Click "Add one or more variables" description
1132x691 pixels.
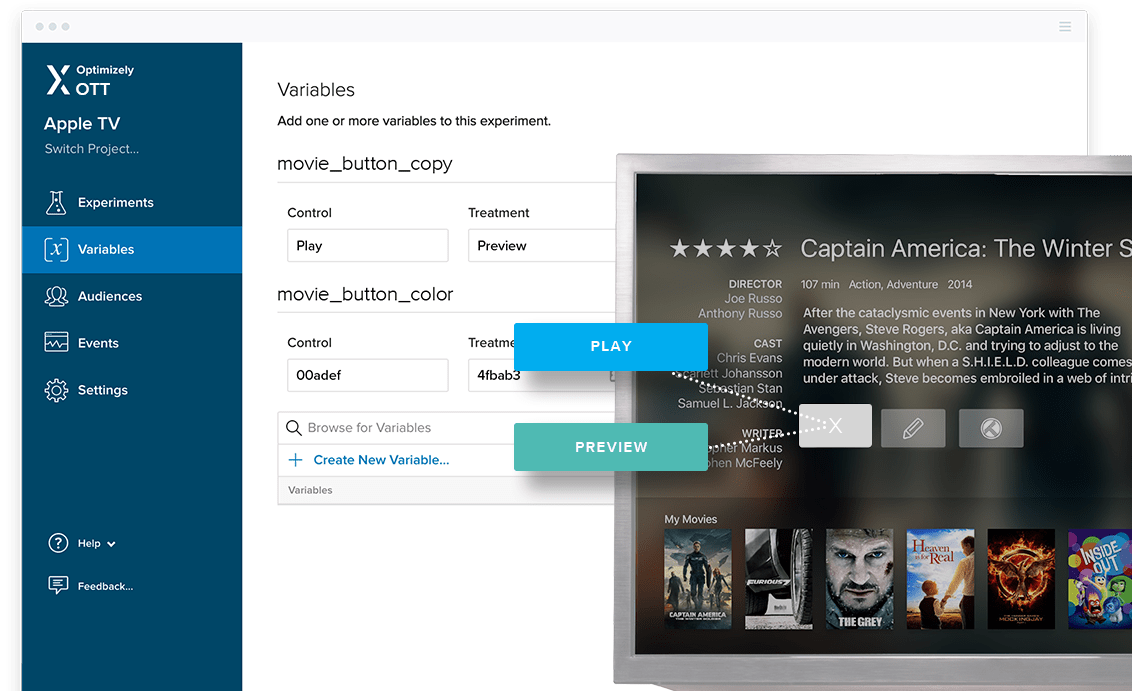click(x=414, y=121)
